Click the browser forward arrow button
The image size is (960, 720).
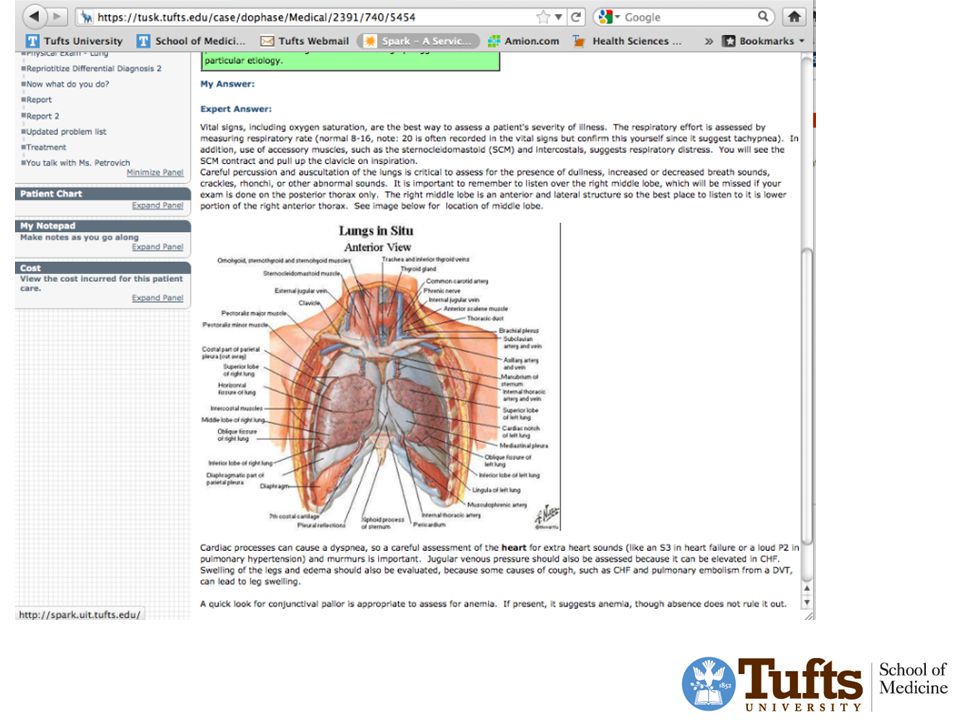click(57, 17)
